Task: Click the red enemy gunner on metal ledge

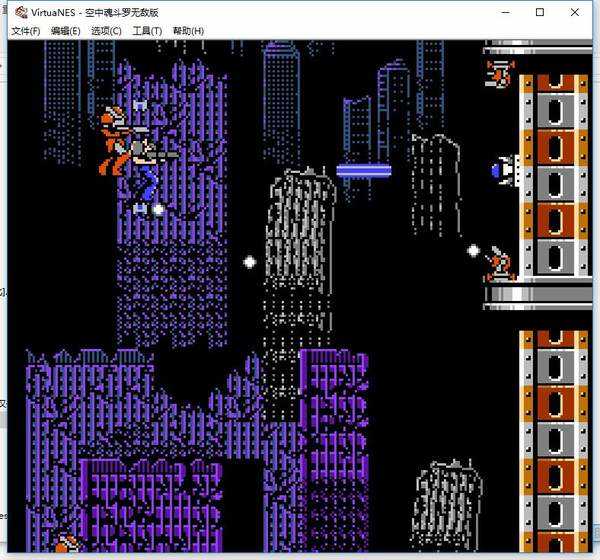Action: tap(498, 265)
